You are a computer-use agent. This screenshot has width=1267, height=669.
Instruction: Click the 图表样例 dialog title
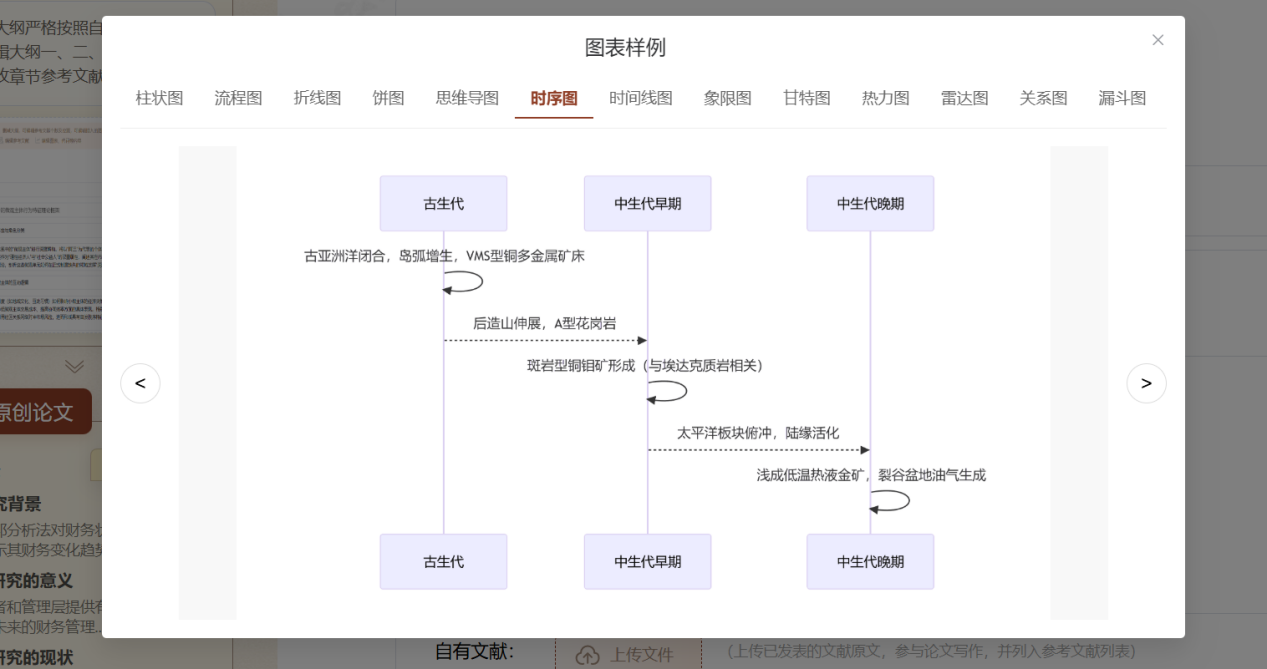pos(625,47)
